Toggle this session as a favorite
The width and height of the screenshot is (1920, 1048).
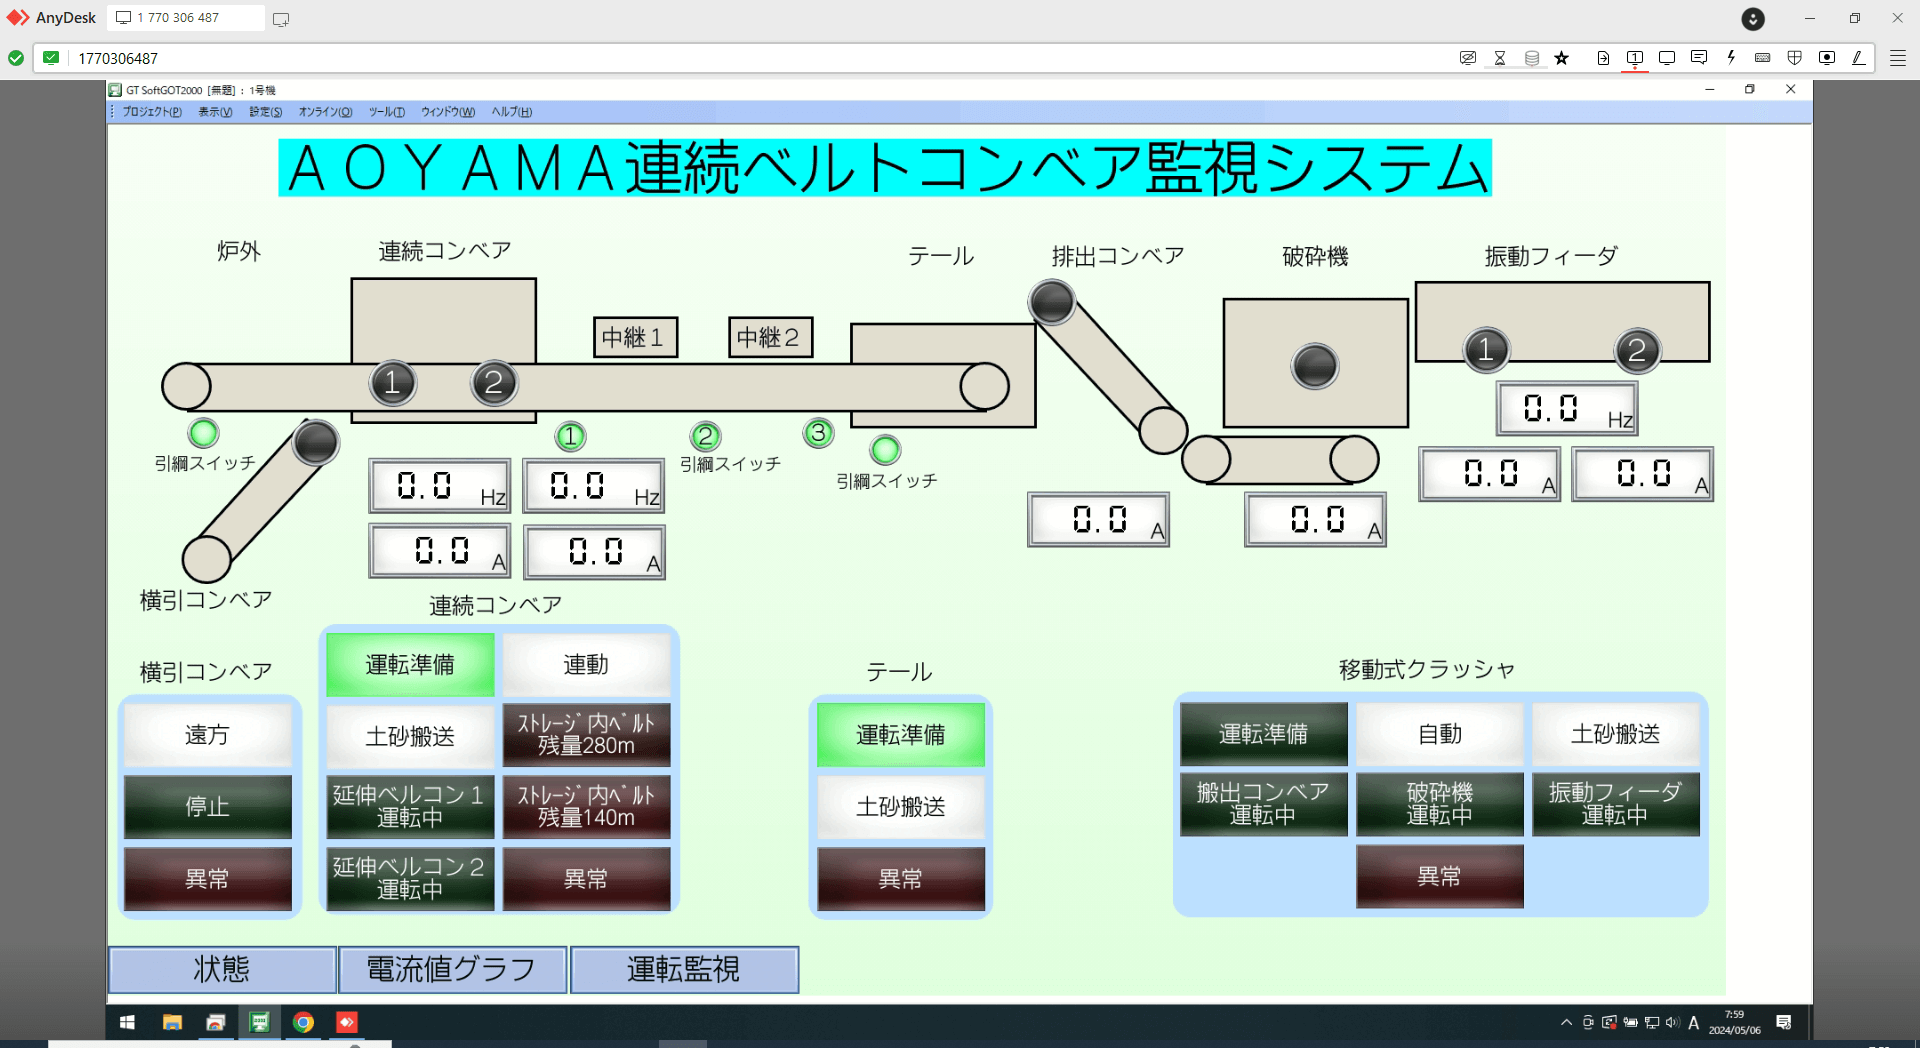coord(1561,57)
